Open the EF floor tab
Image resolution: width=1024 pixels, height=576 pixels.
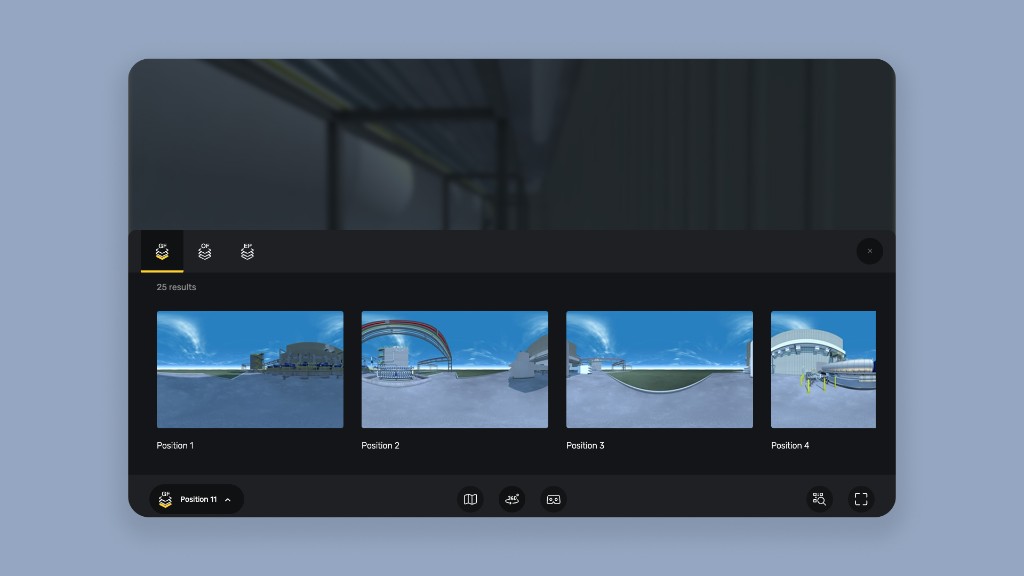point(247,251)
